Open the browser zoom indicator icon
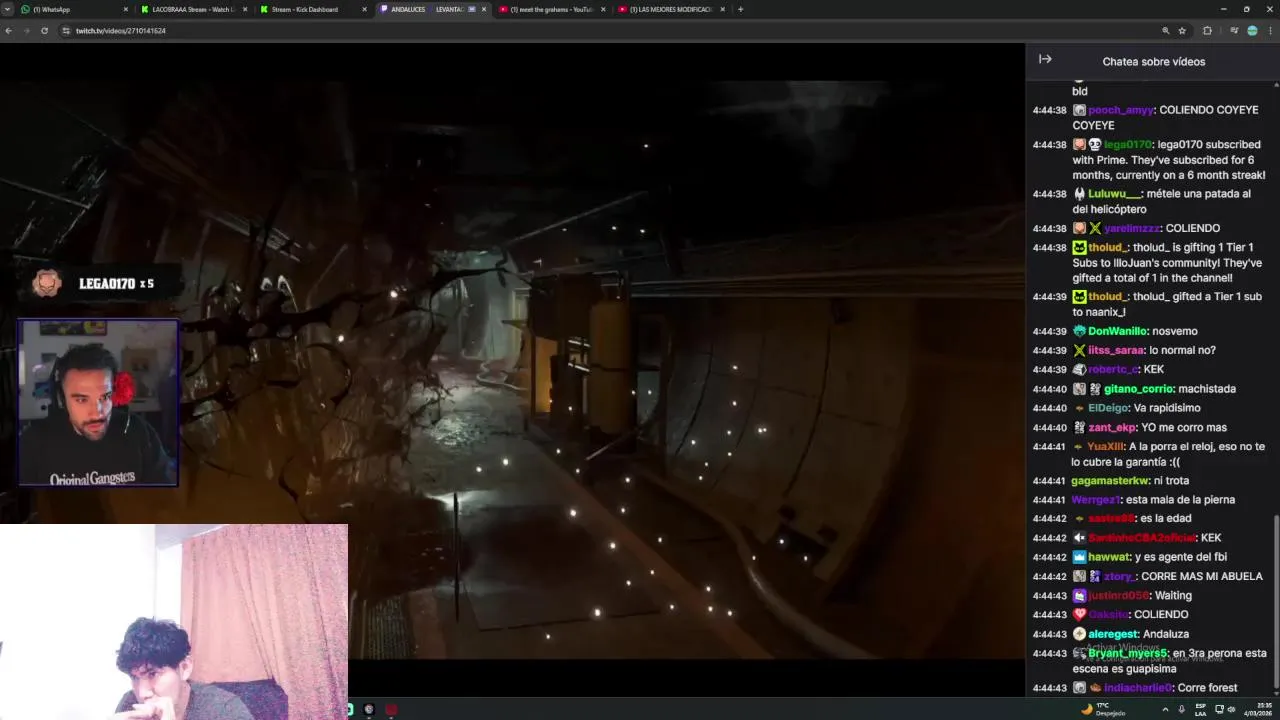 [x=1164, y=31]
